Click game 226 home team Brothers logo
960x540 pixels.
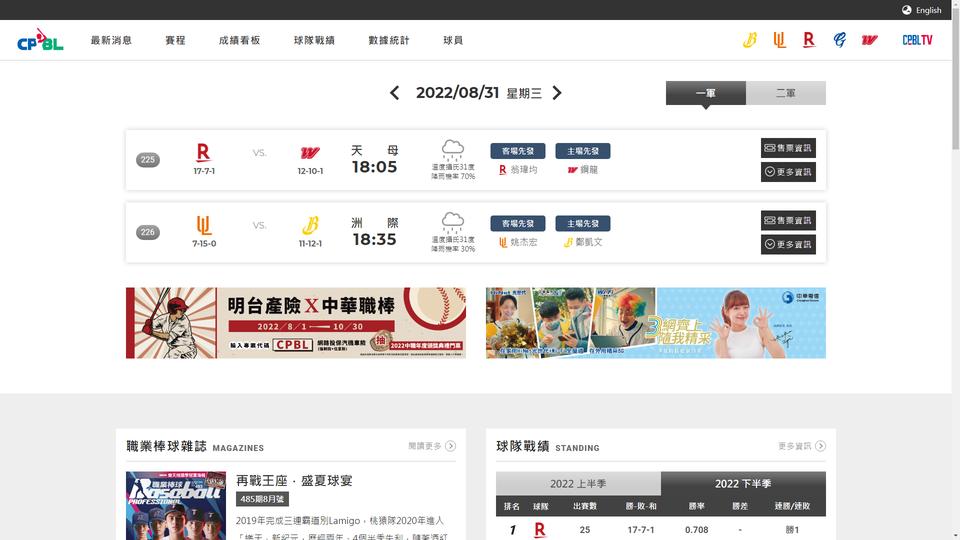[310, 225]
